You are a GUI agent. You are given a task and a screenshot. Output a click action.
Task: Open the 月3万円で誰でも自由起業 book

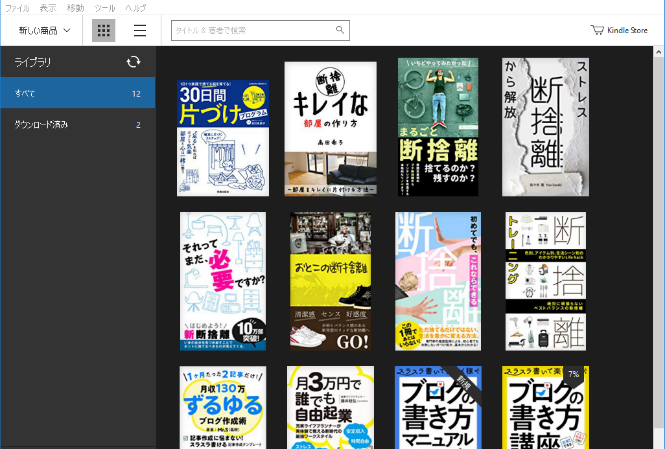[330, 407]
